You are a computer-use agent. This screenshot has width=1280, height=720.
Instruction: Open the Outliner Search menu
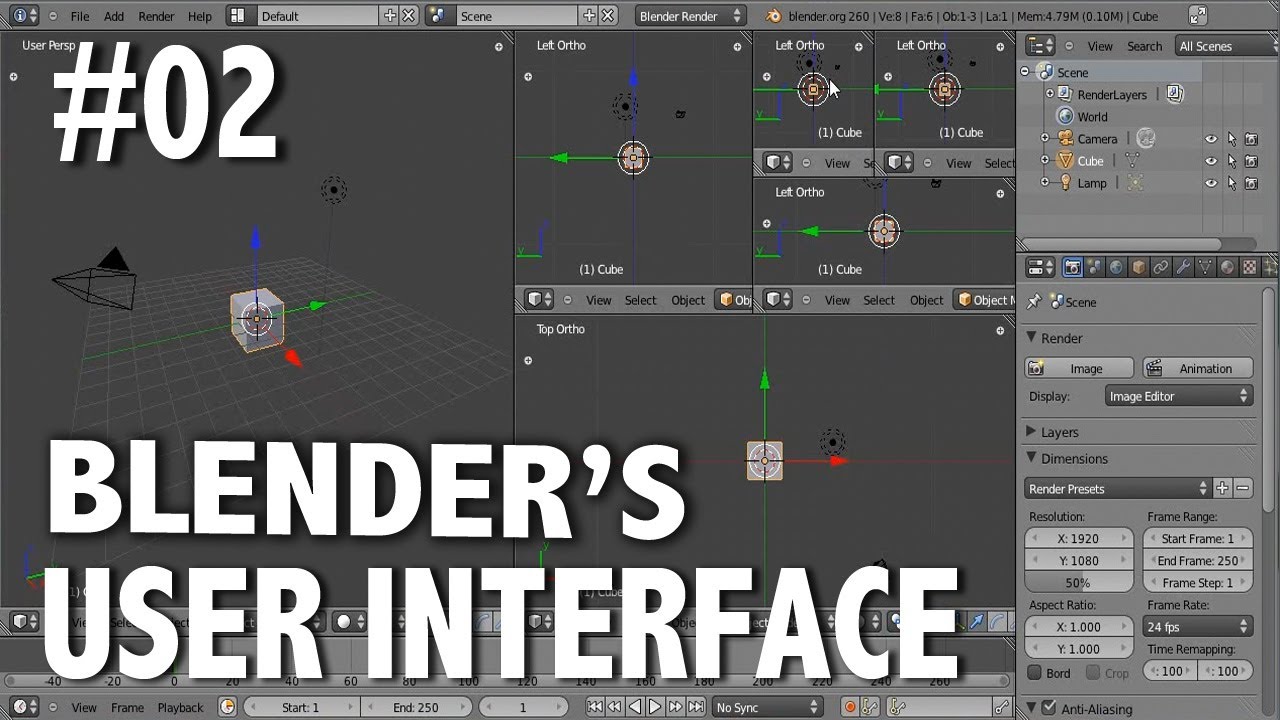click(1144, 46)
